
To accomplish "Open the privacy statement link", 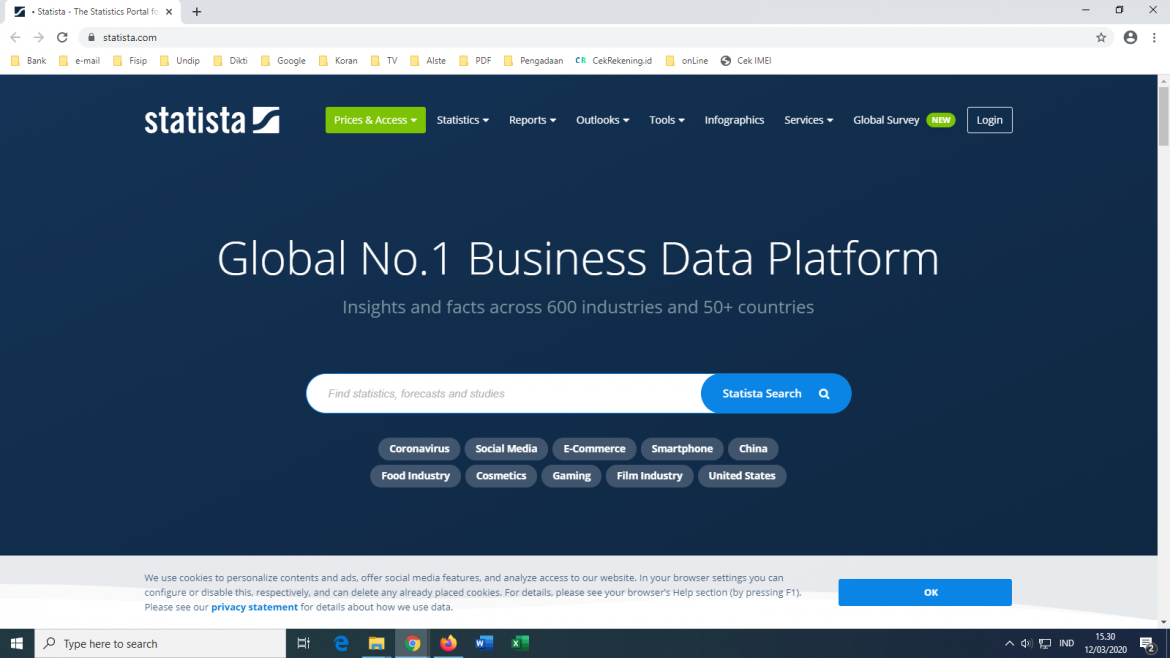I will [x=253, y=606].
